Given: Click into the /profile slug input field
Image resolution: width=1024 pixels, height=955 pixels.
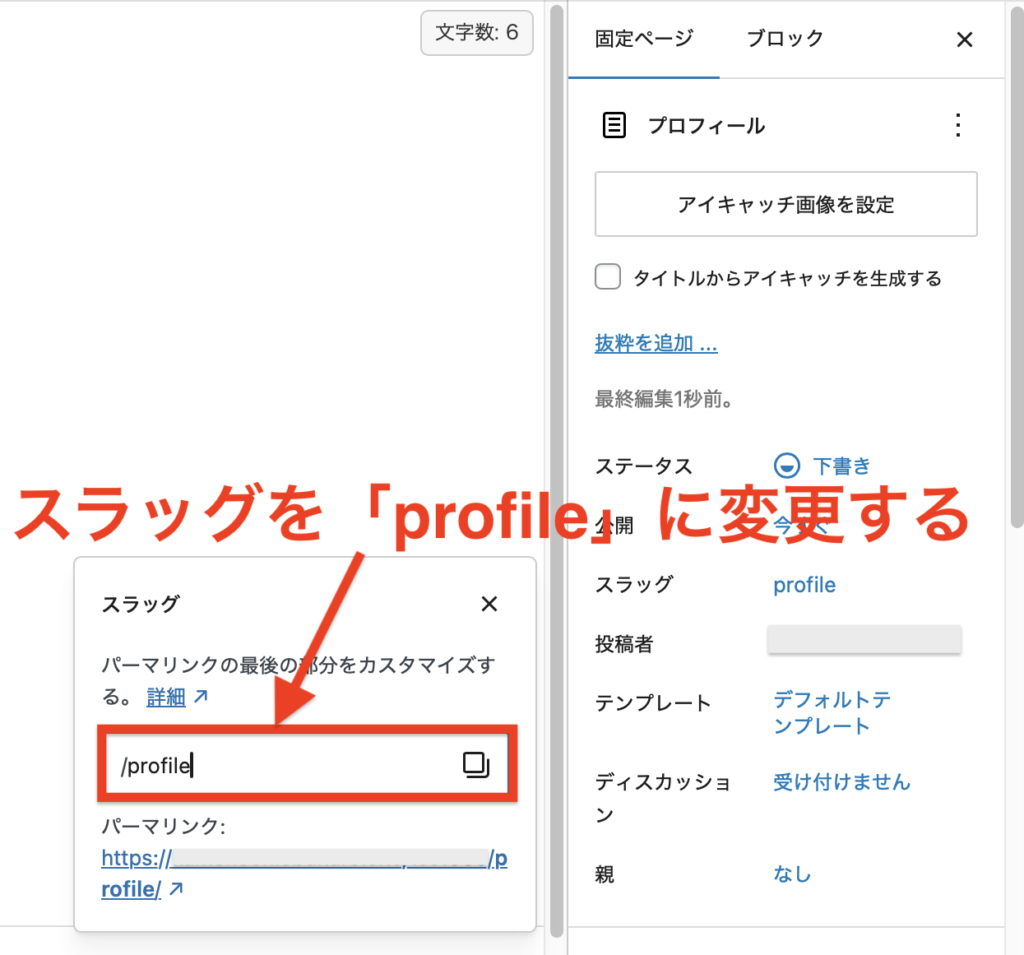Looking at the screenshot, I should [280, 767].
